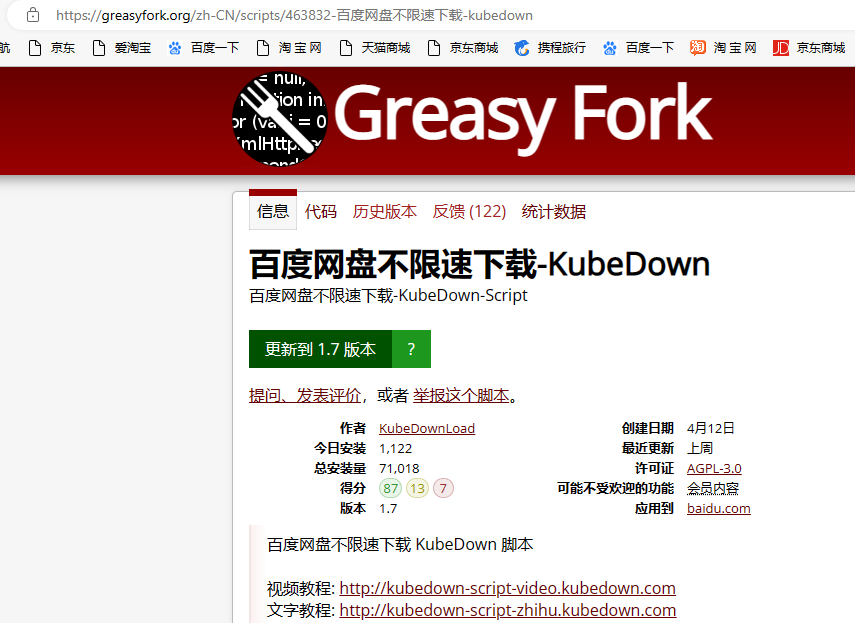
Task: Open the baidu.com applies-to link
Action: [x=719, y=509]
